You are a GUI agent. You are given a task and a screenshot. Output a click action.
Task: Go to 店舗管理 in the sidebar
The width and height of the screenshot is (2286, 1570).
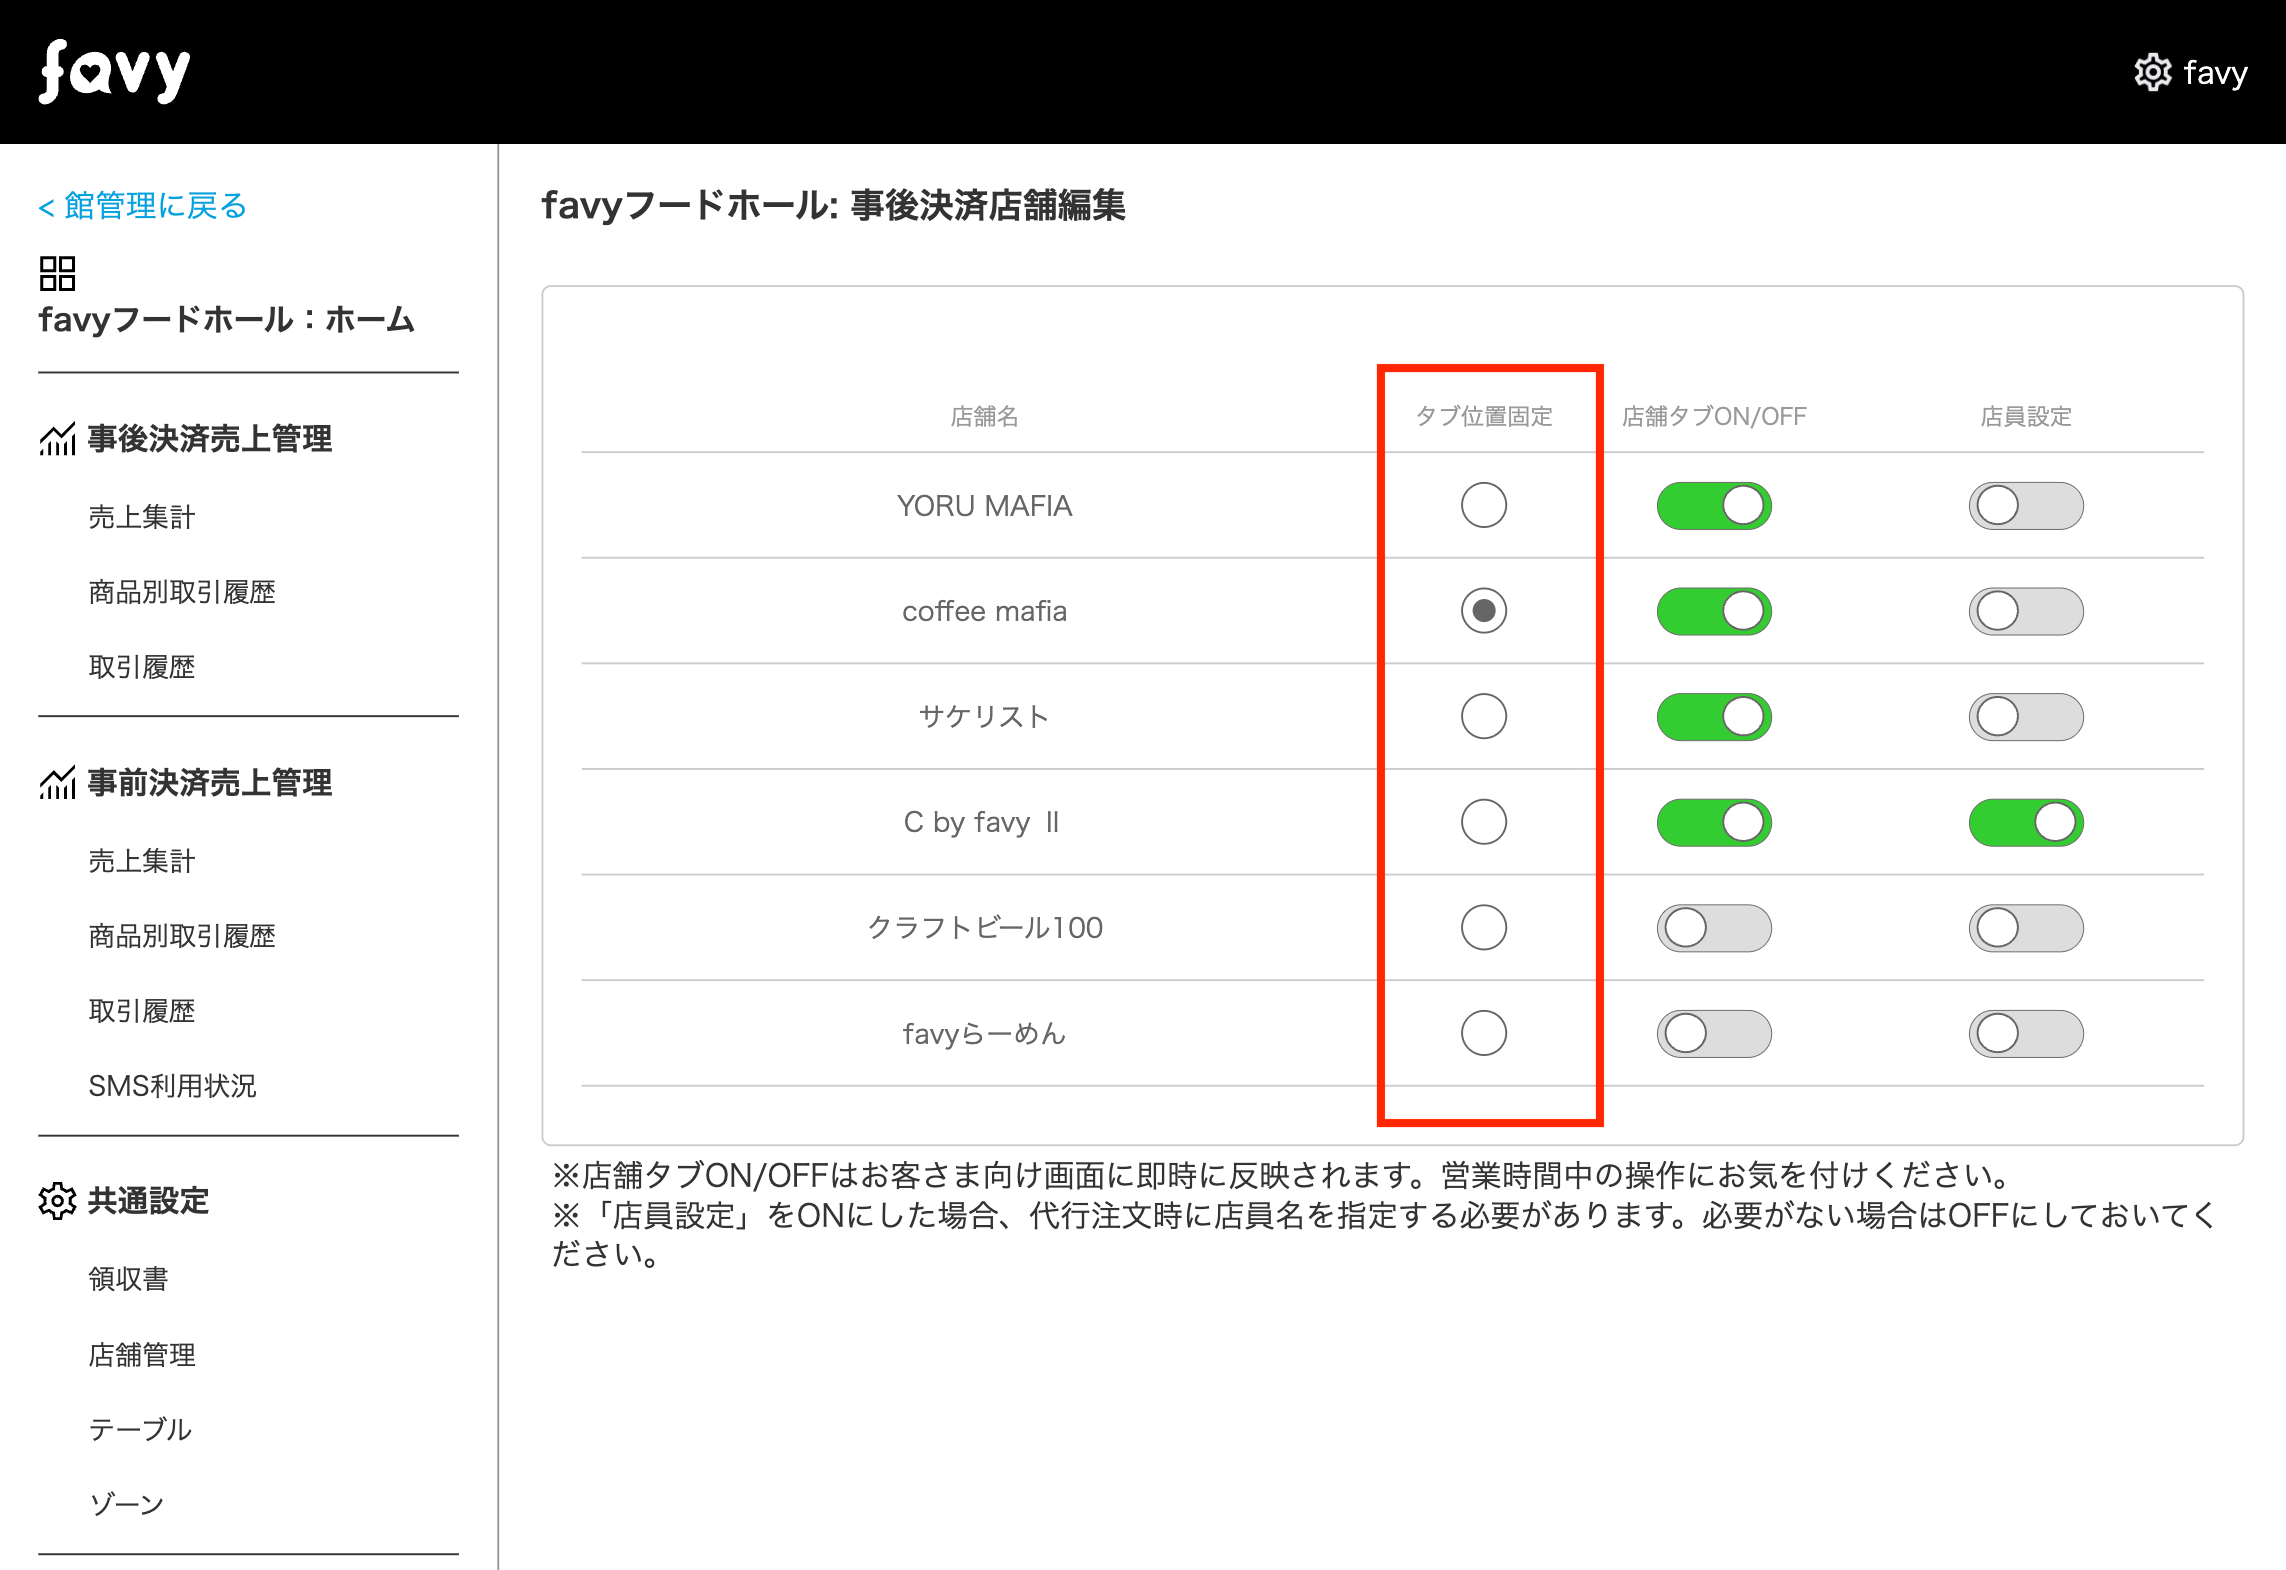tap(142, 1354)
